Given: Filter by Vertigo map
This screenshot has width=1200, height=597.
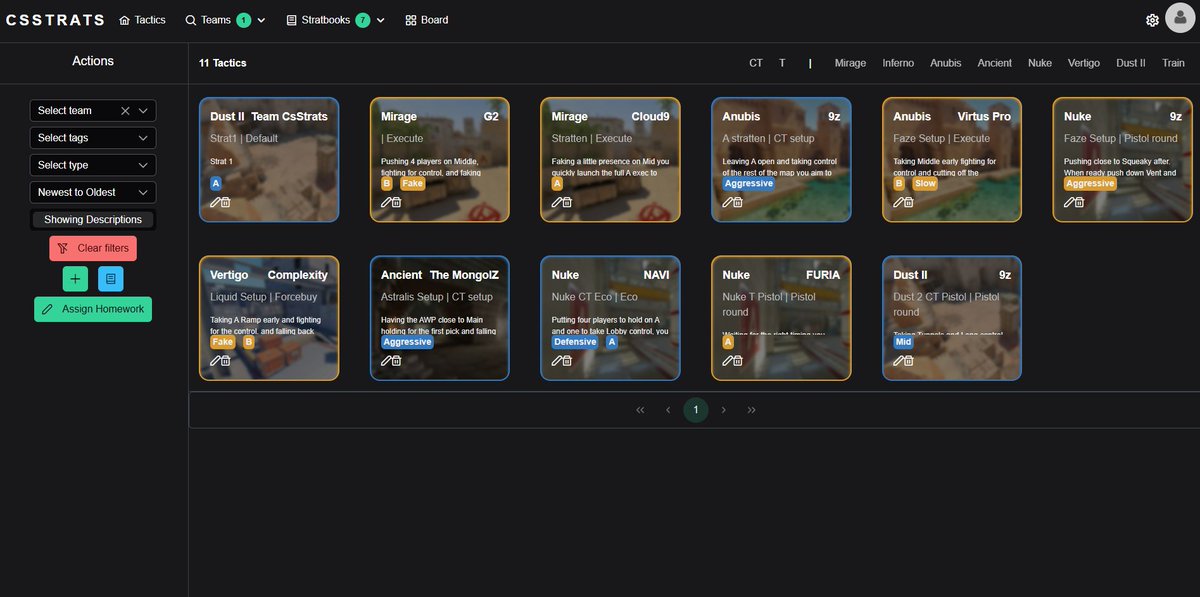Looking at the screenshot, I should (1084, 63).
